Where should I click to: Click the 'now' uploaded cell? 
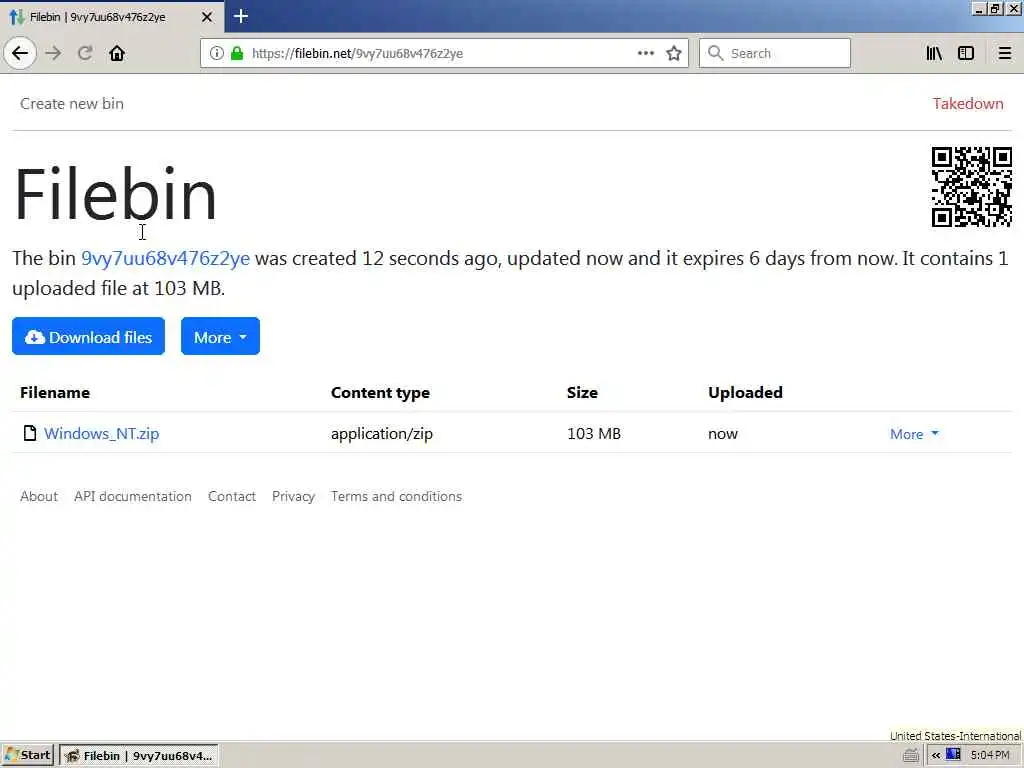click(722, 434)
